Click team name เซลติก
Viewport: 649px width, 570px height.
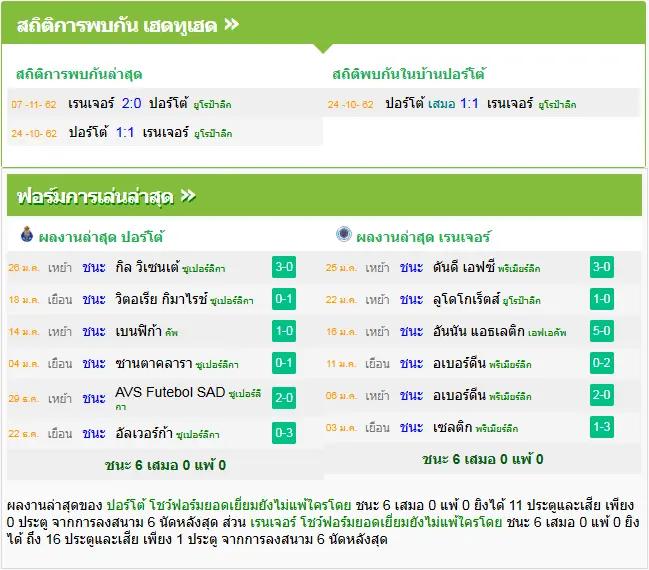452,427
